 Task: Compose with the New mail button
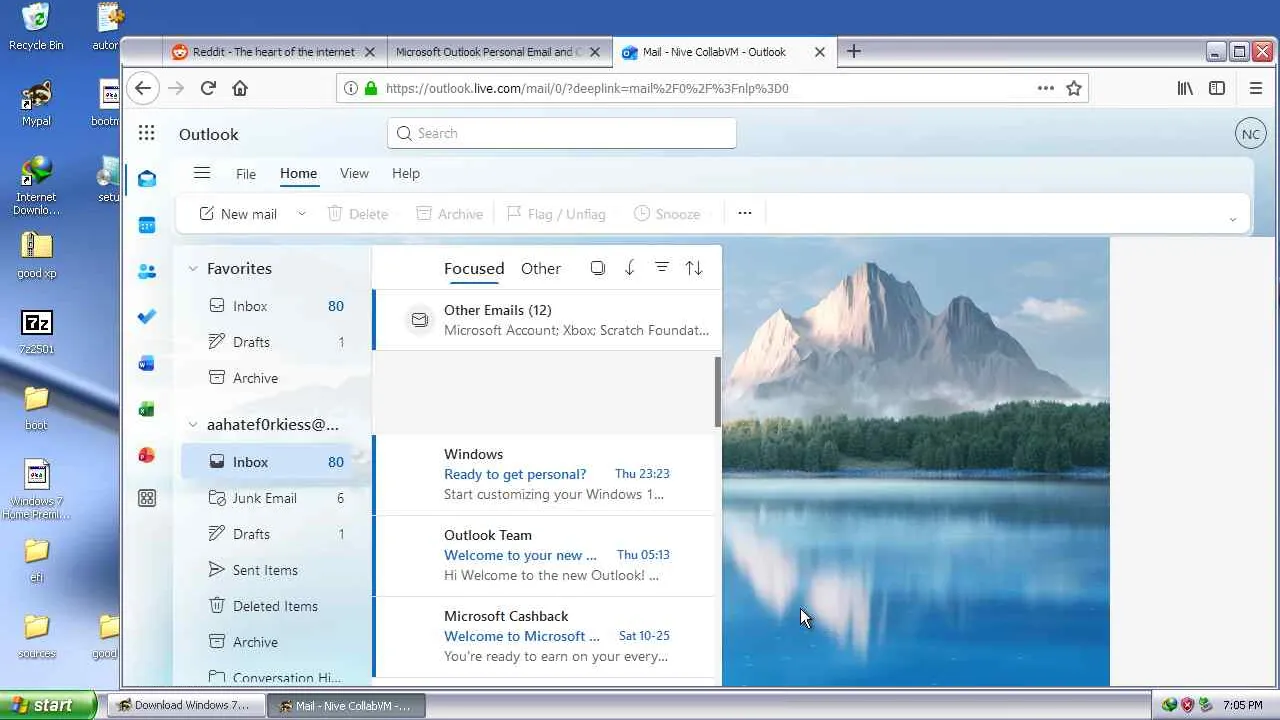238,214
